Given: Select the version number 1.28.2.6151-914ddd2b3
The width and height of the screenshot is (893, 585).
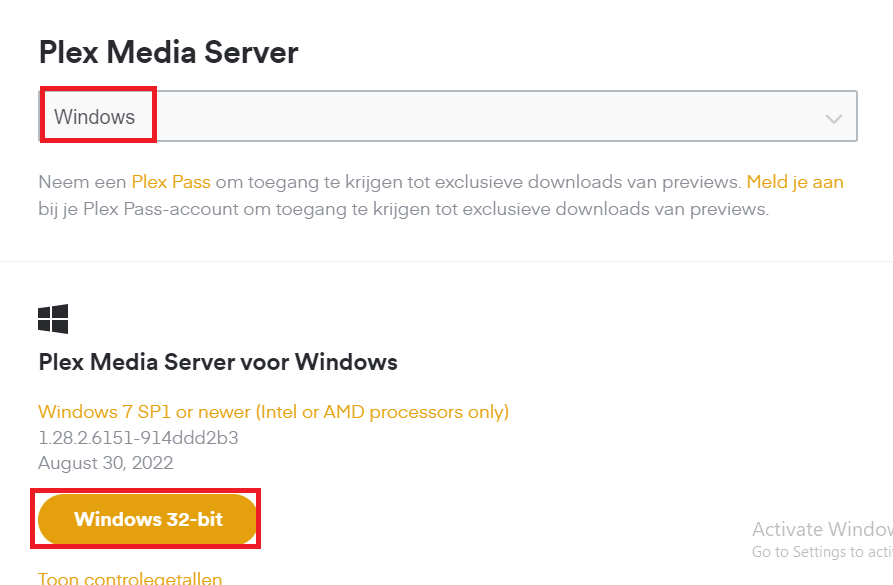Looking at the screenshot, I should (x=138, y=437).
